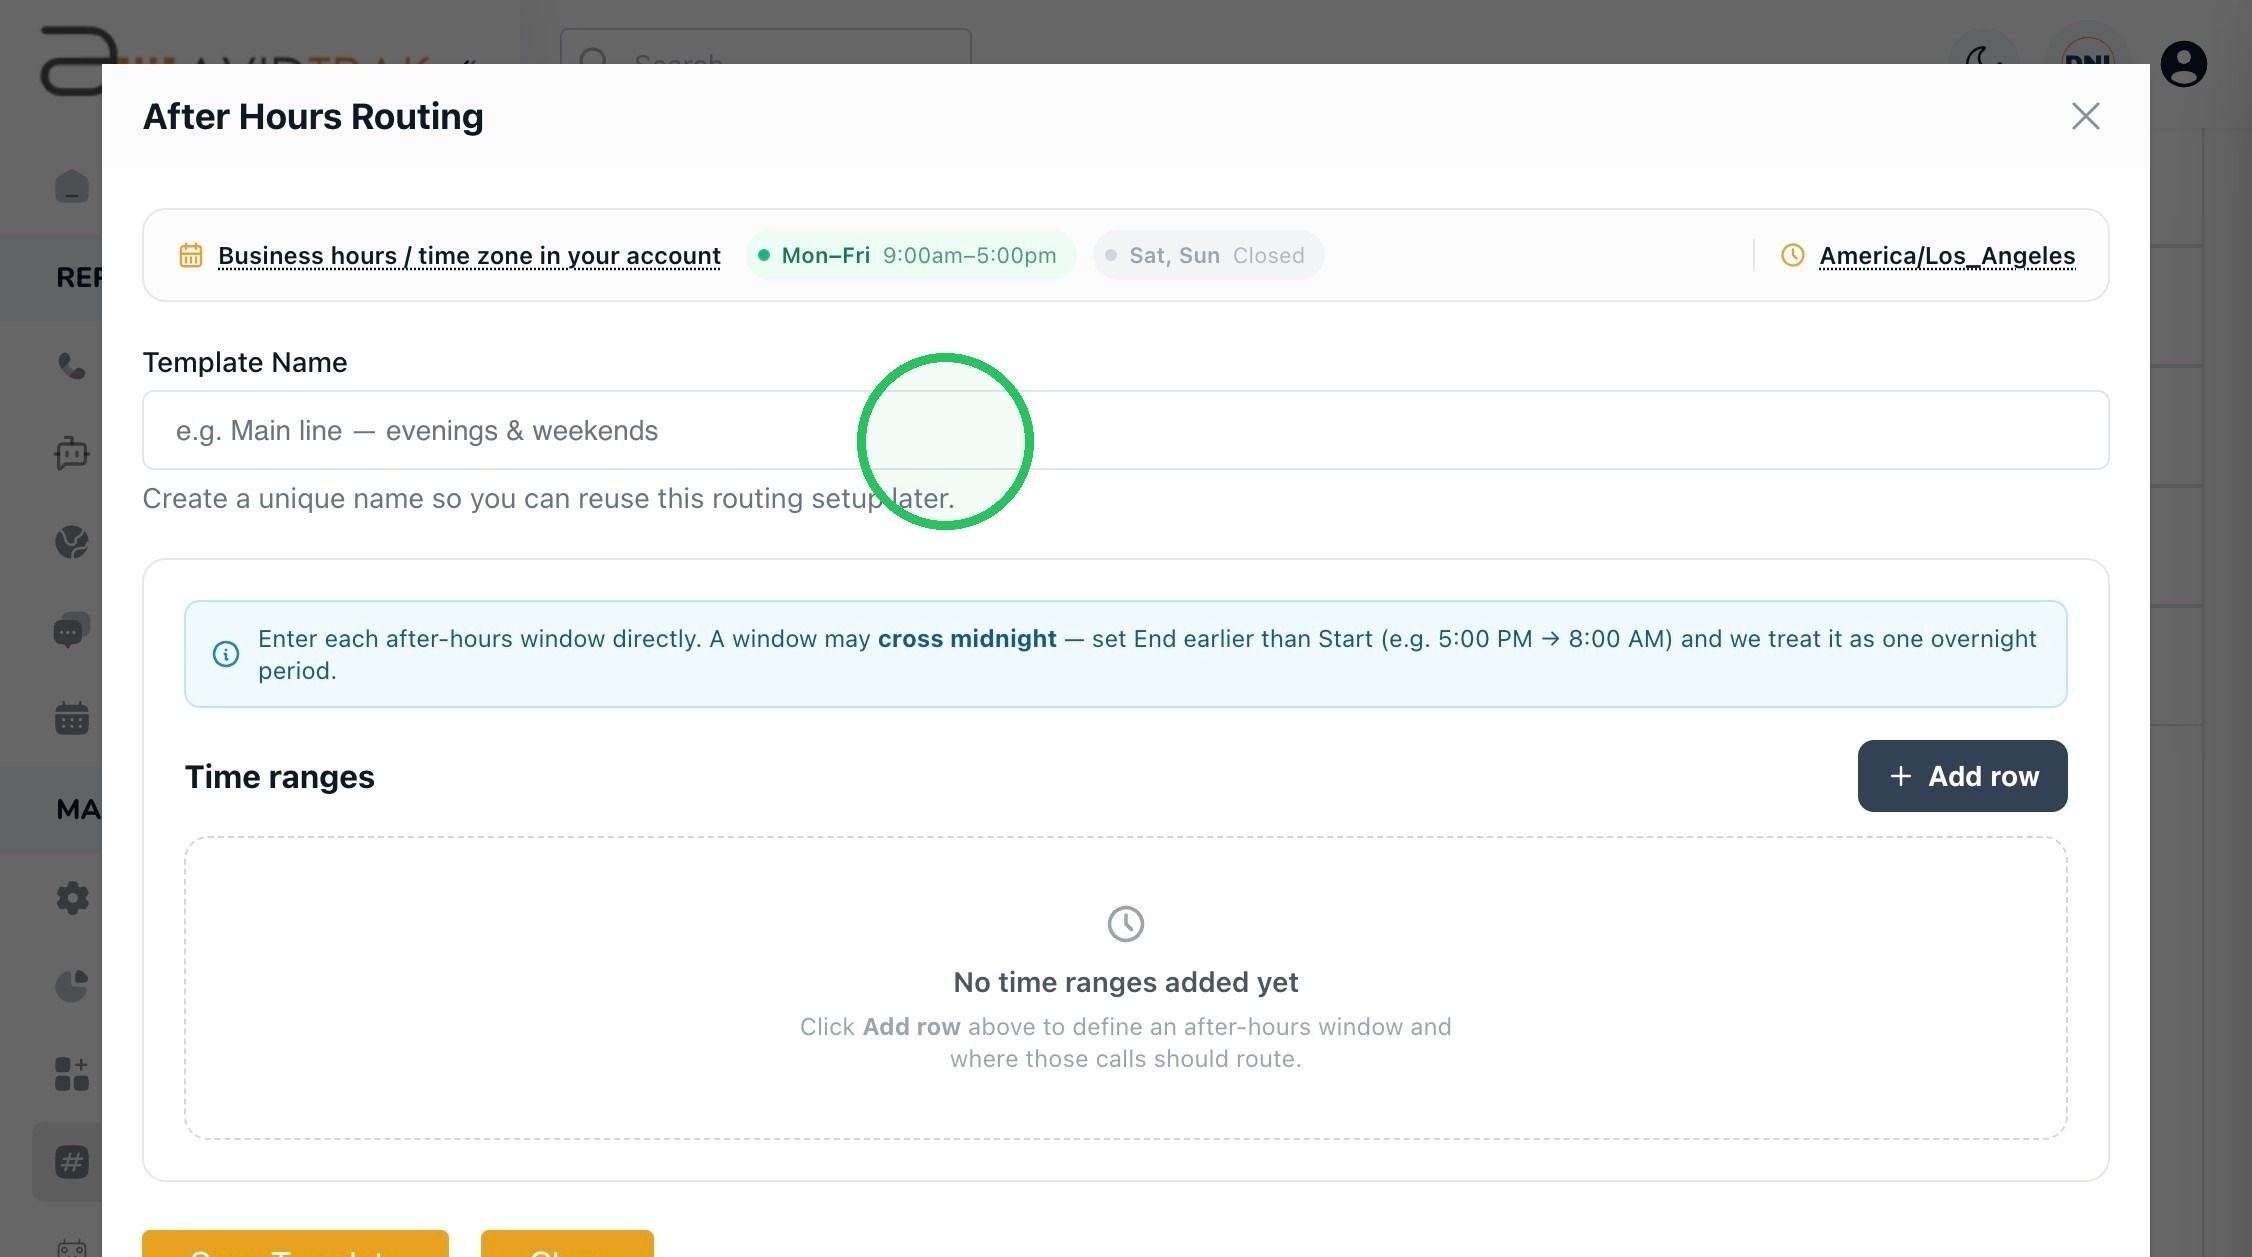Image resolution: width=2252 pixels, height=1257 pixels.
Task: Open the user profile avatar icon
Action: pos(2184,64)
